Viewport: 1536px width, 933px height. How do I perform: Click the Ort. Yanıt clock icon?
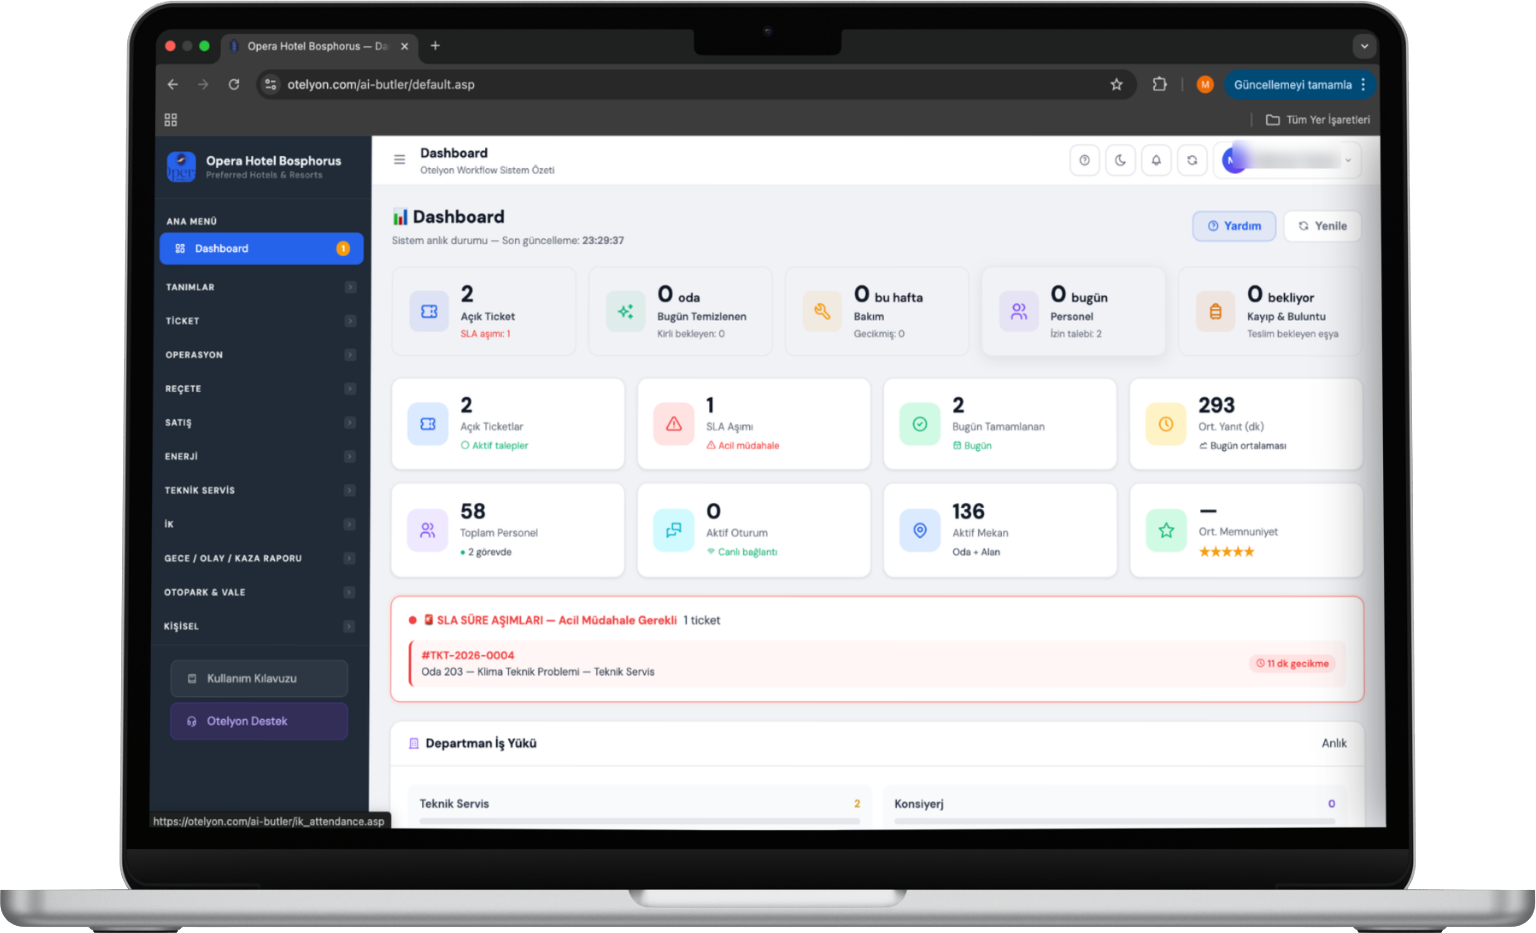click(x=1166, y=424)
